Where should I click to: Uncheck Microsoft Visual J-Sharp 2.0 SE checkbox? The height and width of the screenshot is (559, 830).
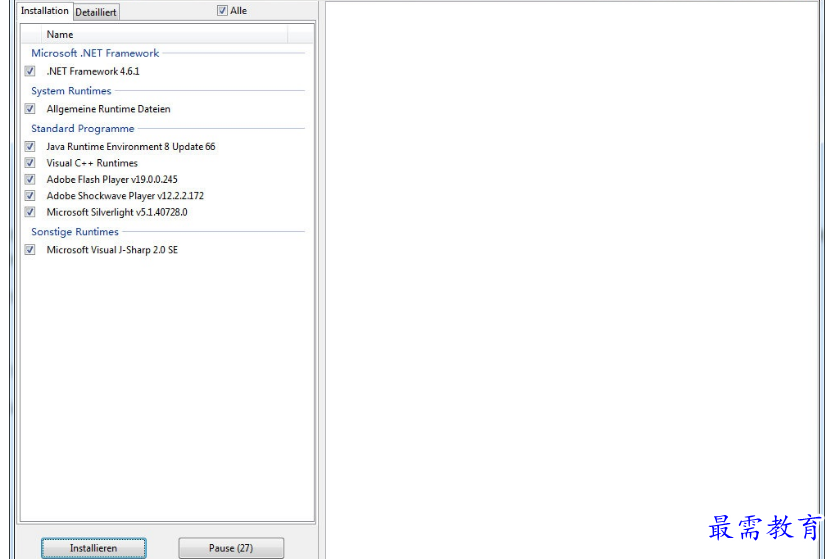coord(30,249)
